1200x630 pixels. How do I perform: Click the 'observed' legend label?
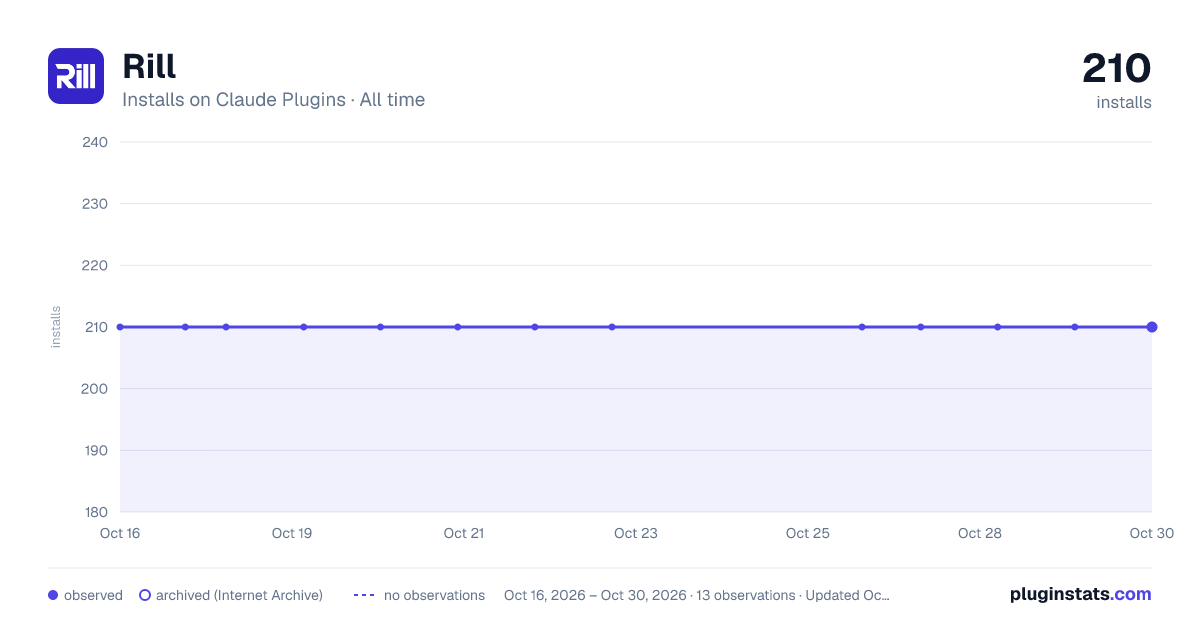click(93, 595)
